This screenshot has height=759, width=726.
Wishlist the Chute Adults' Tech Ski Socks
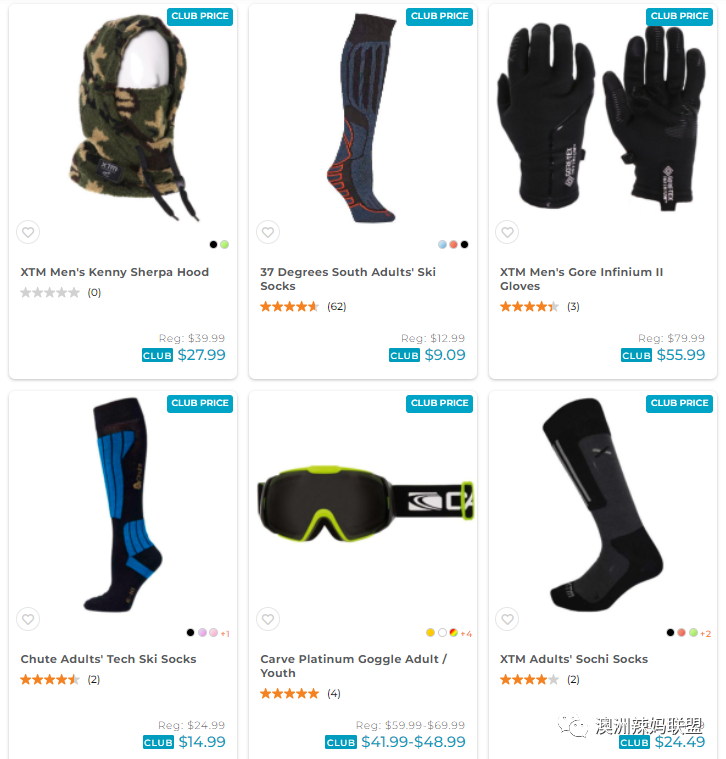coord(28,619)
